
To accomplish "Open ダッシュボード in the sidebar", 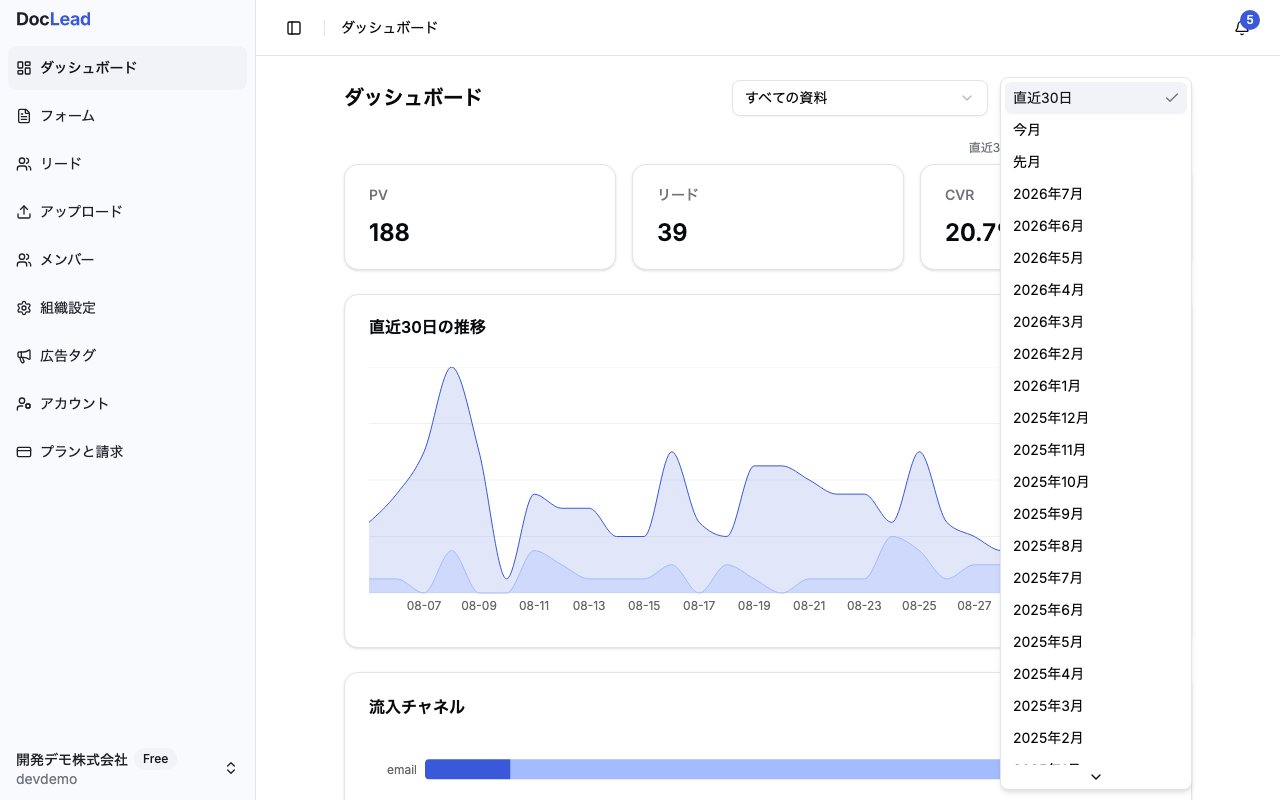I will (x=127, y=68).
